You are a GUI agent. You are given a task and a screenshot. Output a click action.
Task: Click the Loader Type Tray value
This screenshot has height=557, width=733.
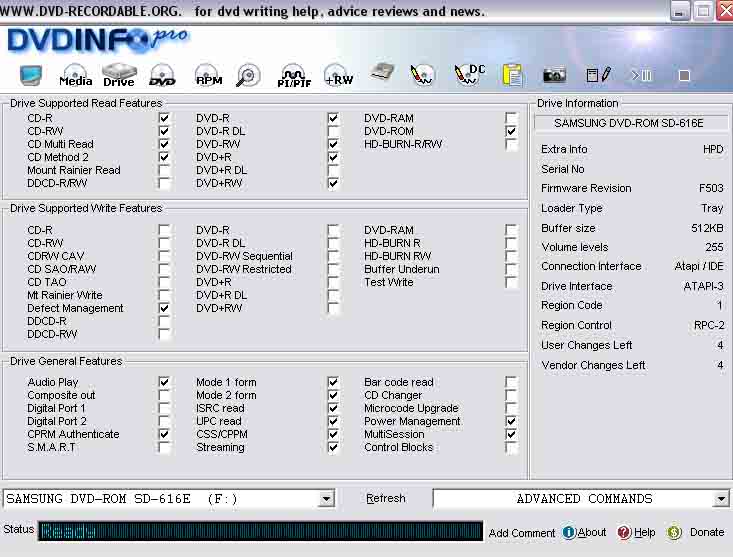(x=712, y=208)
